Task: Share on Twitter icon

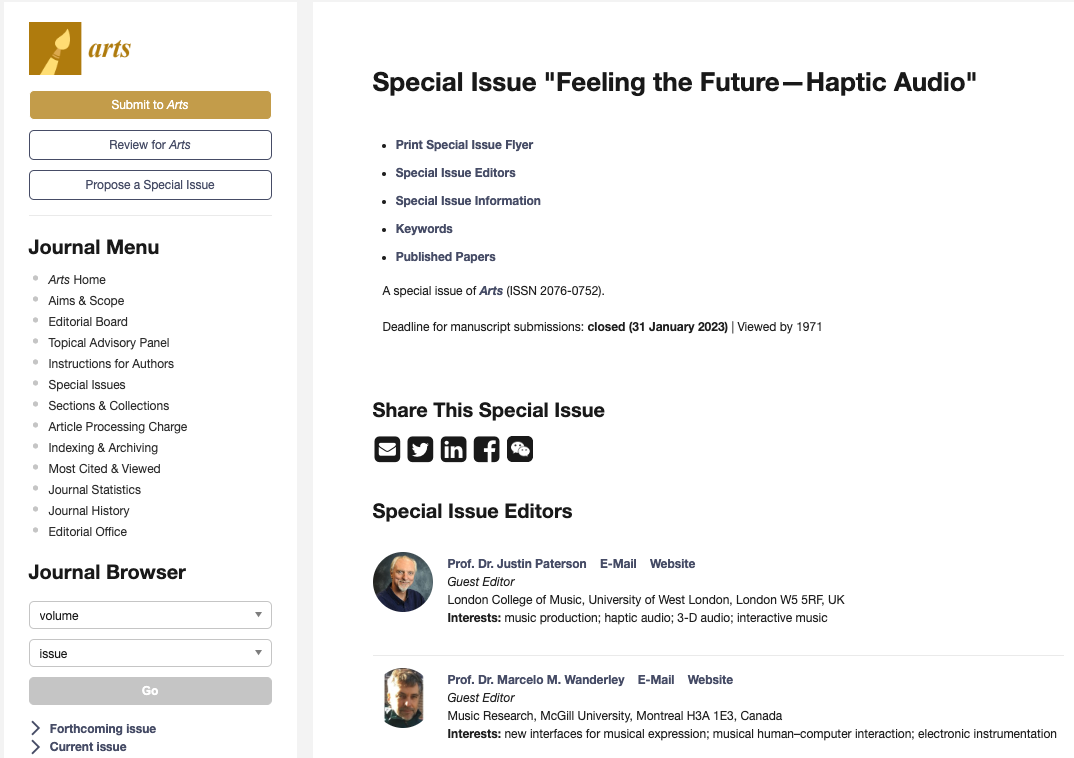Action: (x=420, y=449)
